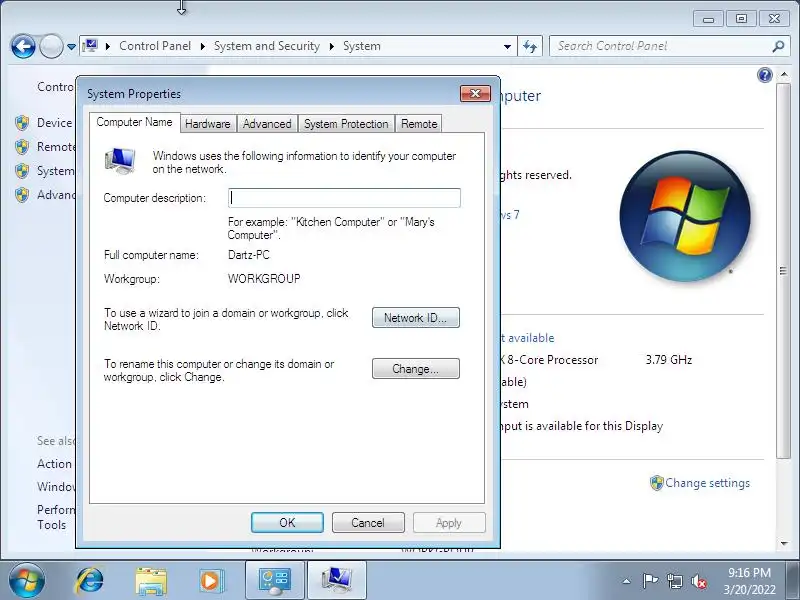
Task: Click the computer icon in address bar
Action: coord(90,46)
